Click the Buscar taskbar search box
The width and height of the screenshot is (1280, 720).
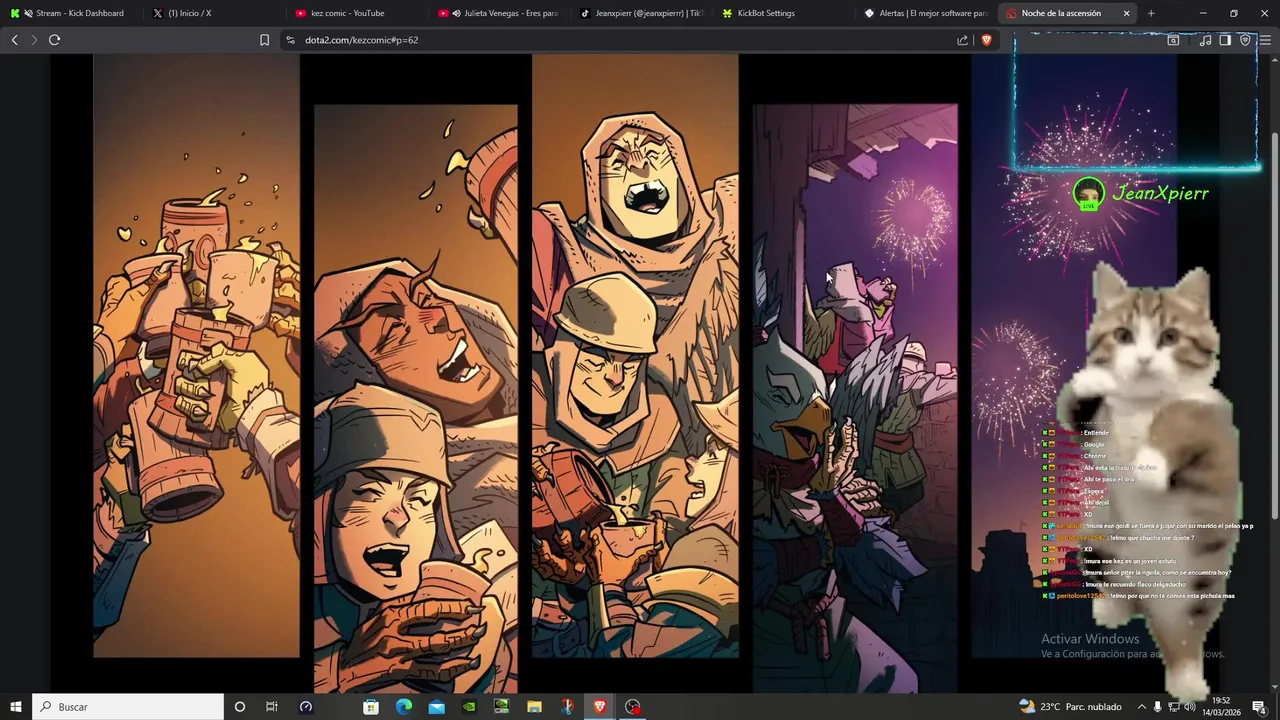coord(128,707)
